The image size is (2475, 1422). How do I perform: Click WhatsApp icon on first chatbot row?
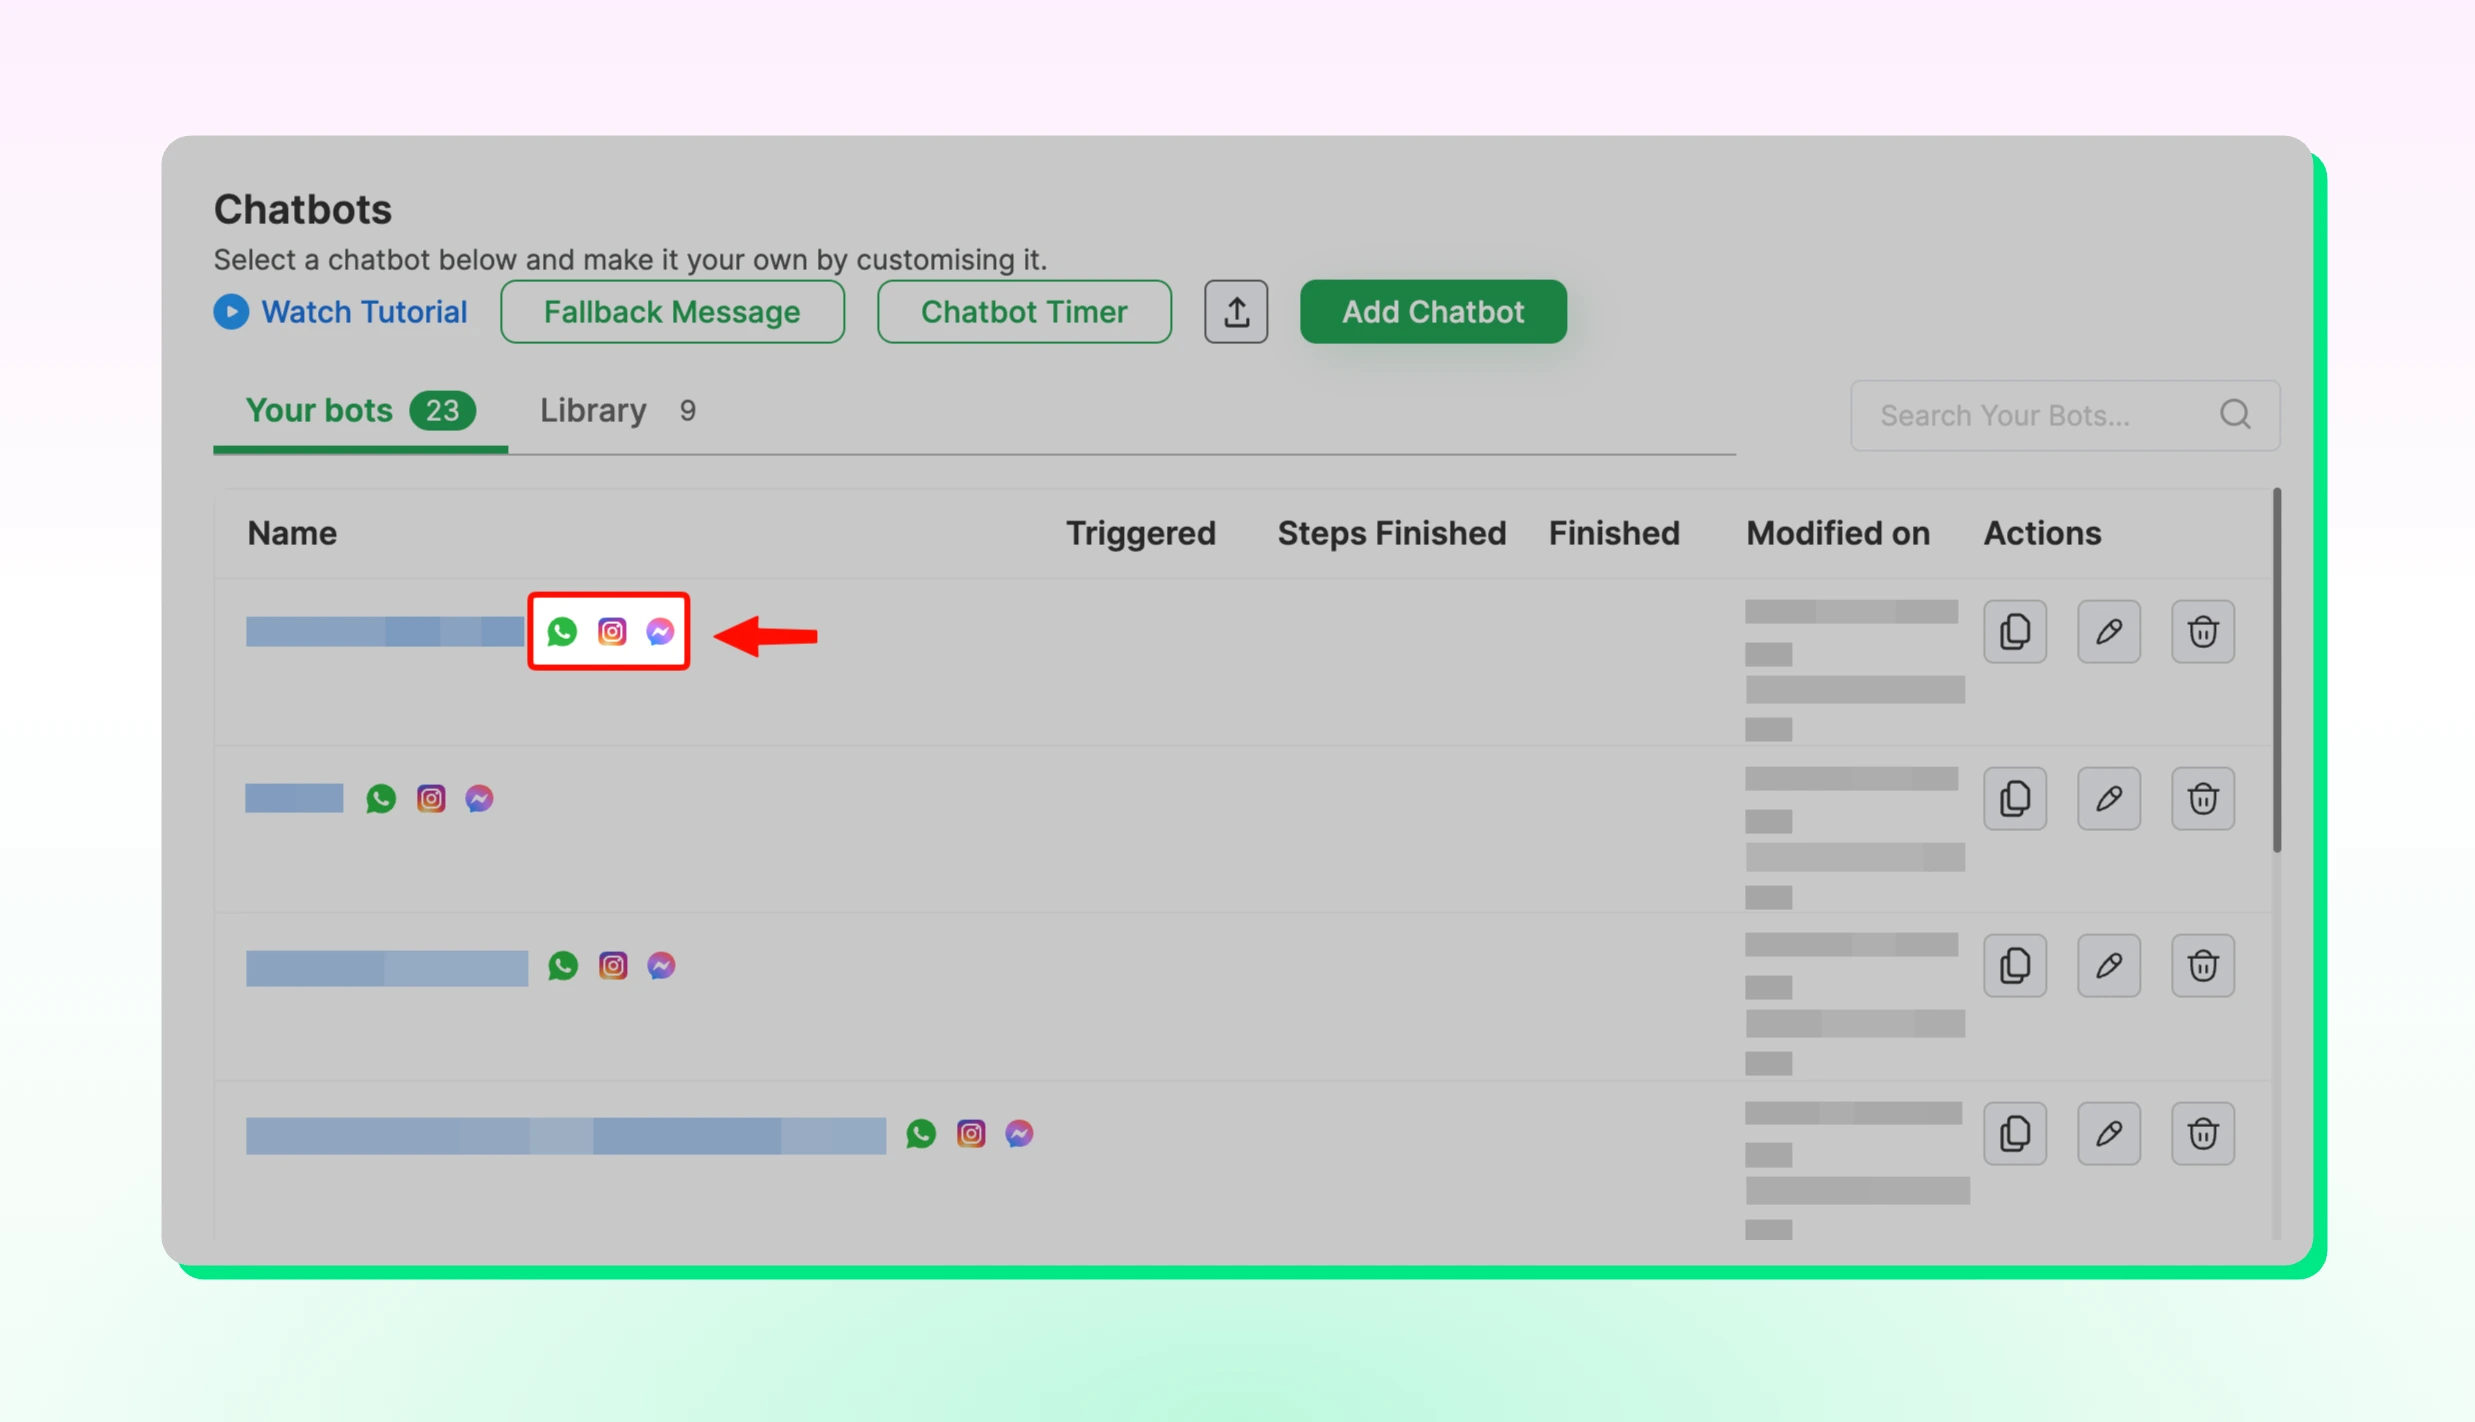click(562, 632)
